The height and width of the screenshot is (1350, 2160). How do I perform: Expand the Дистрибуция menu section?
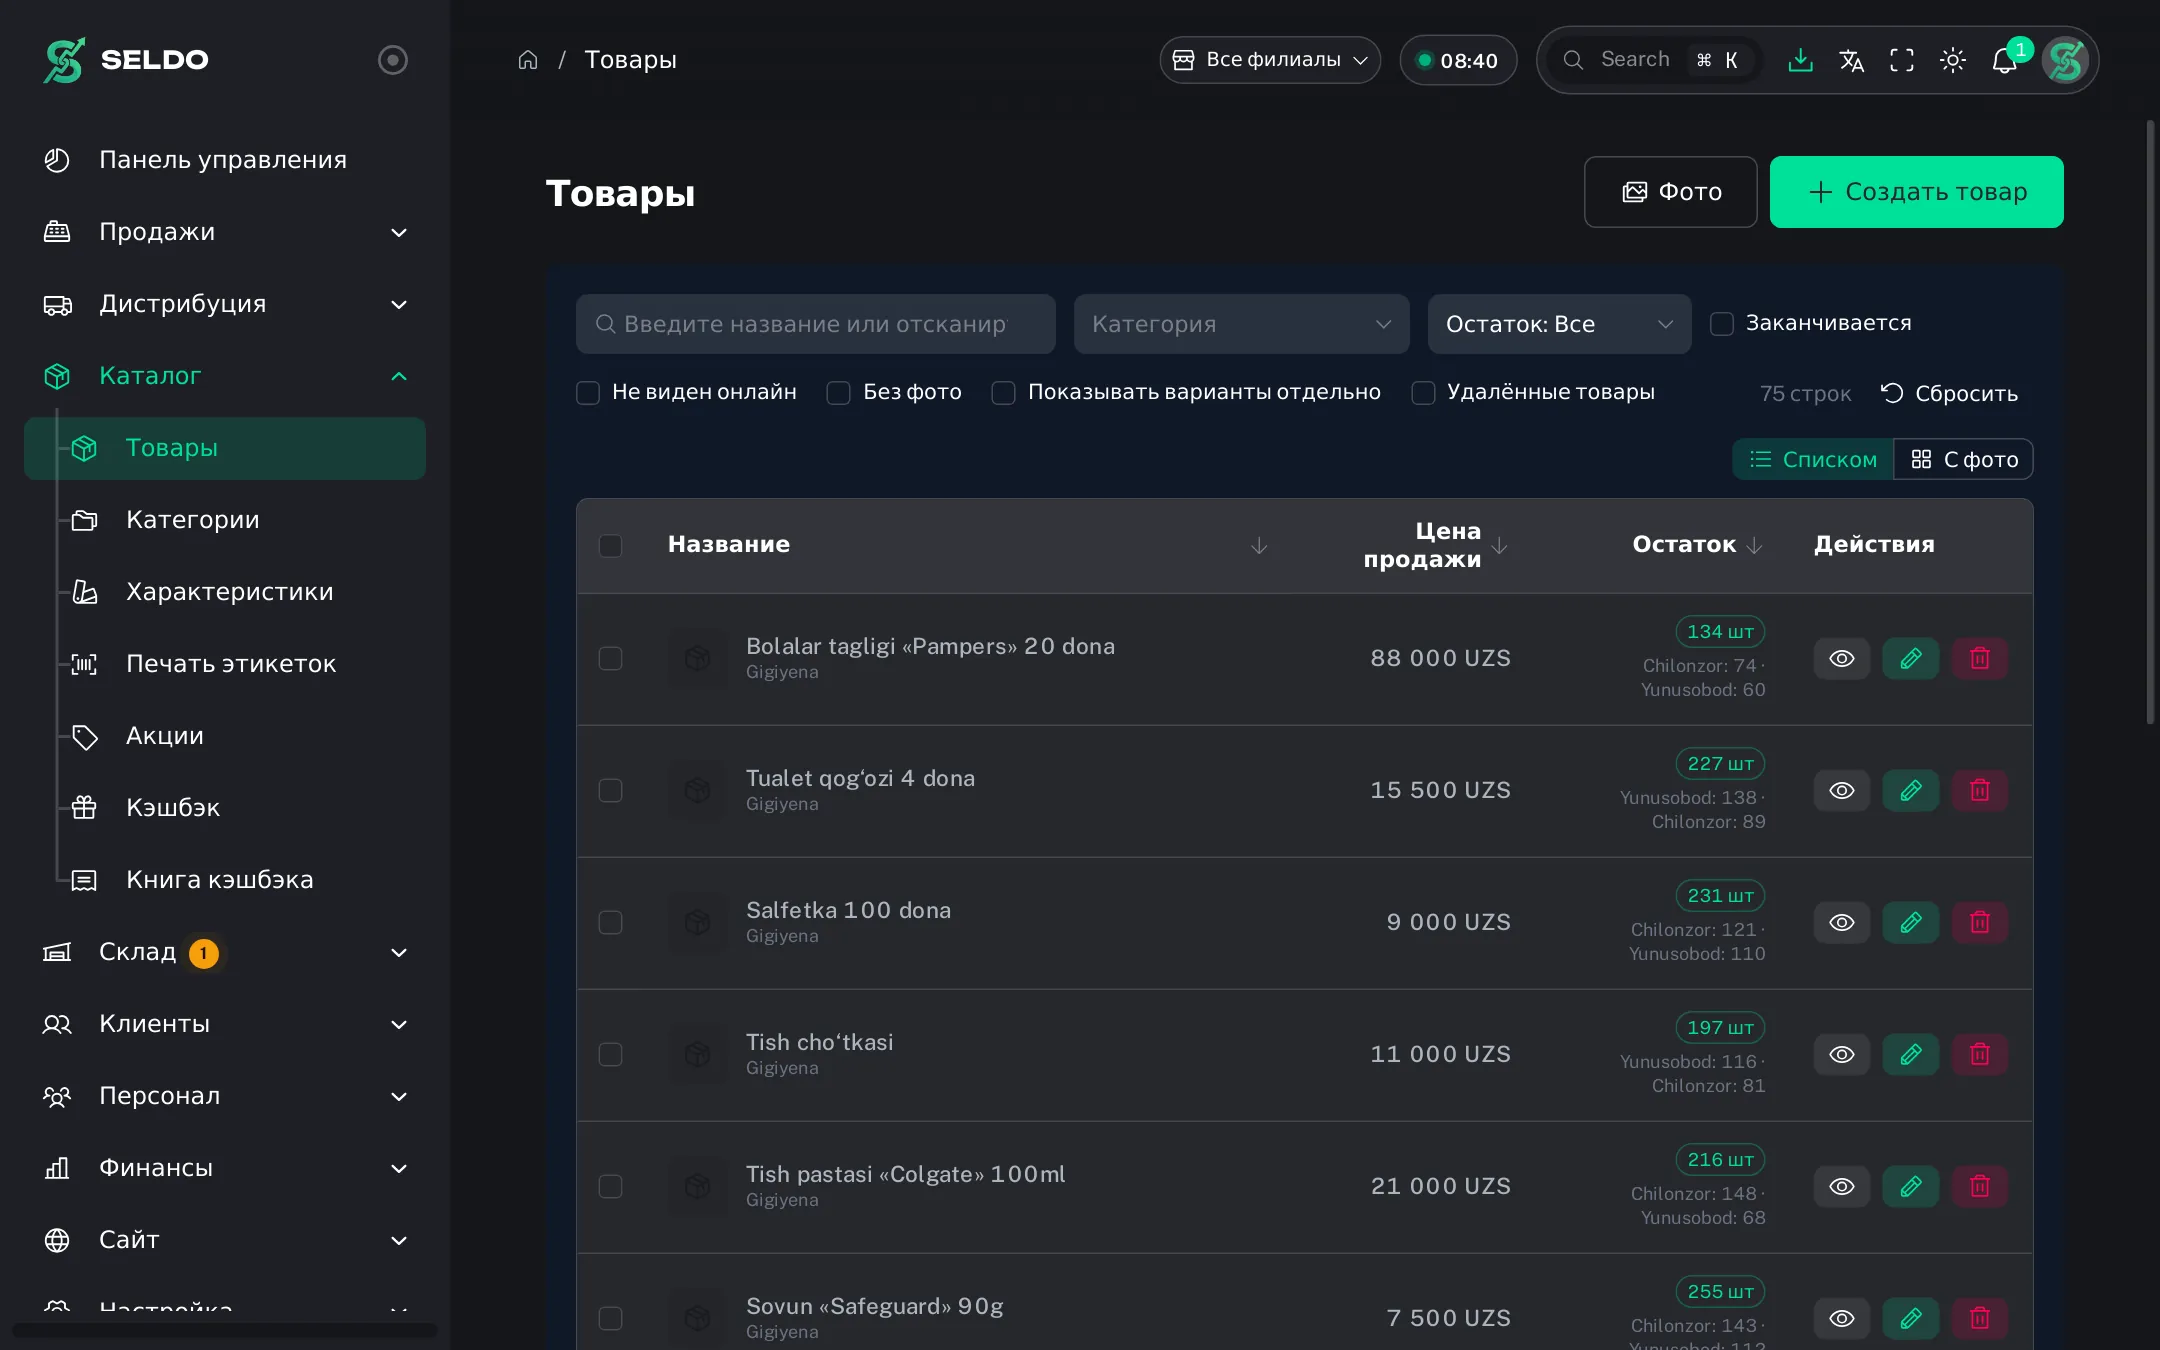[x=225, y=304]
